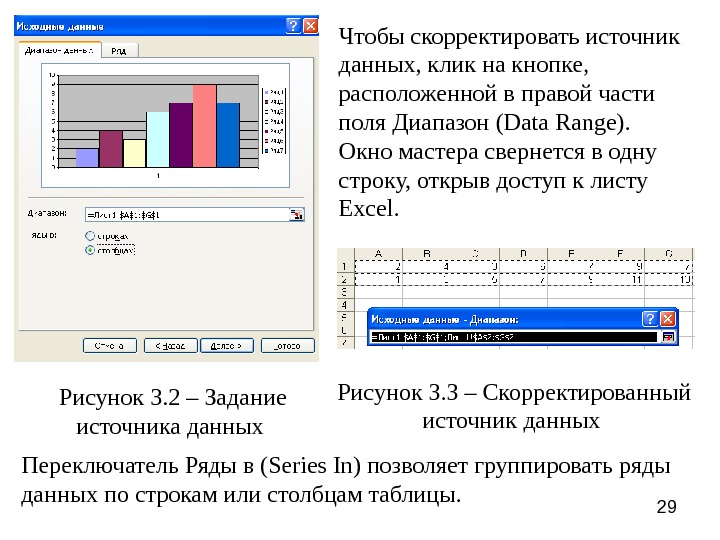Select row 2 header in the Excel sheet
Viewport: 720px width, 540px height.
[x=345, y=279]
